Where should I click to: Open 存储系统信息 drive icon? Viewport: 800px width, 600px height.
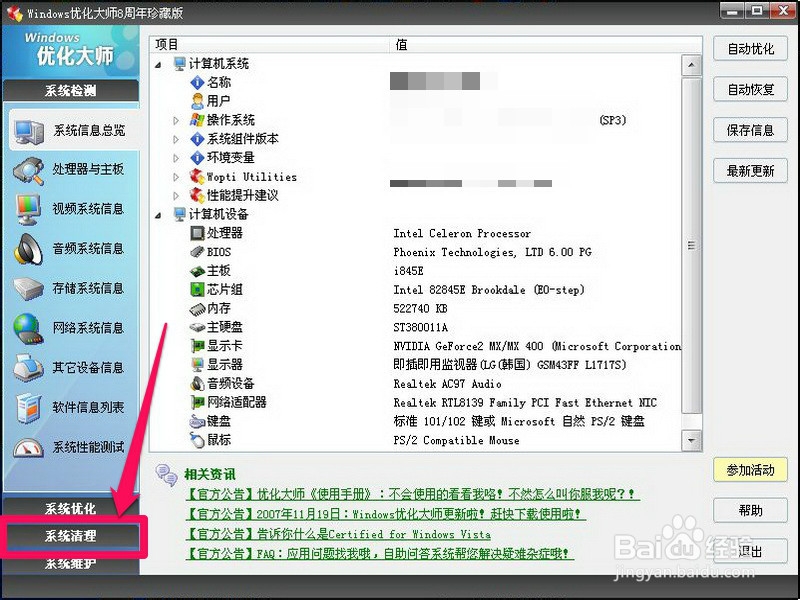pos(29,289)
